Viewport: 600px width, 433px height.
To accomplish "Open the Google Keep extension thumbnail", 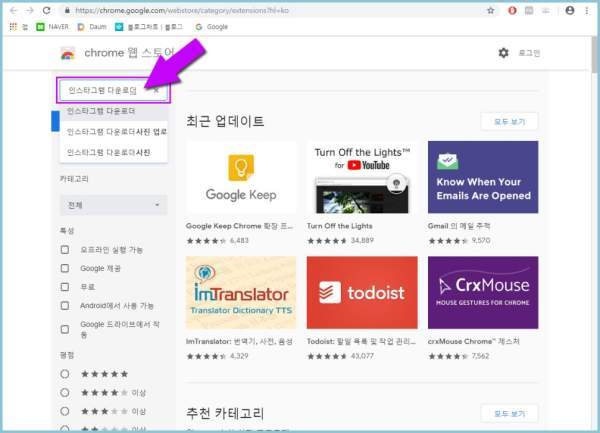I will click(x=241, y=177).
